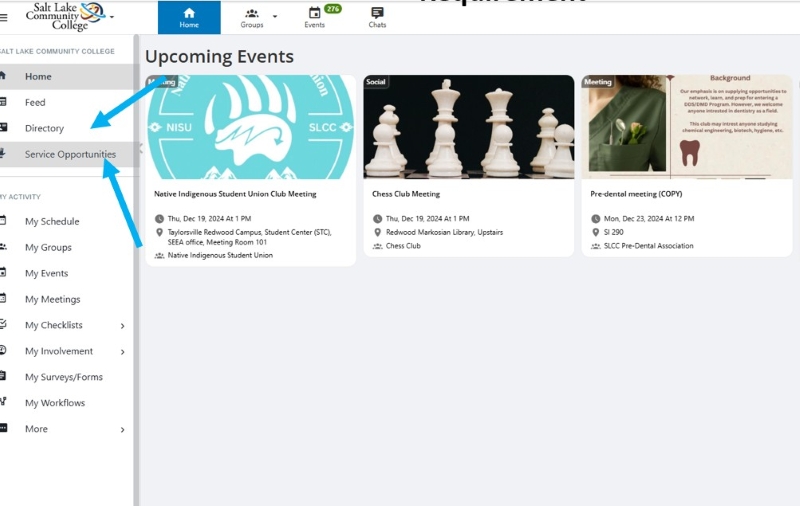Click the clock icon on Chess Club card

point(377,219)
